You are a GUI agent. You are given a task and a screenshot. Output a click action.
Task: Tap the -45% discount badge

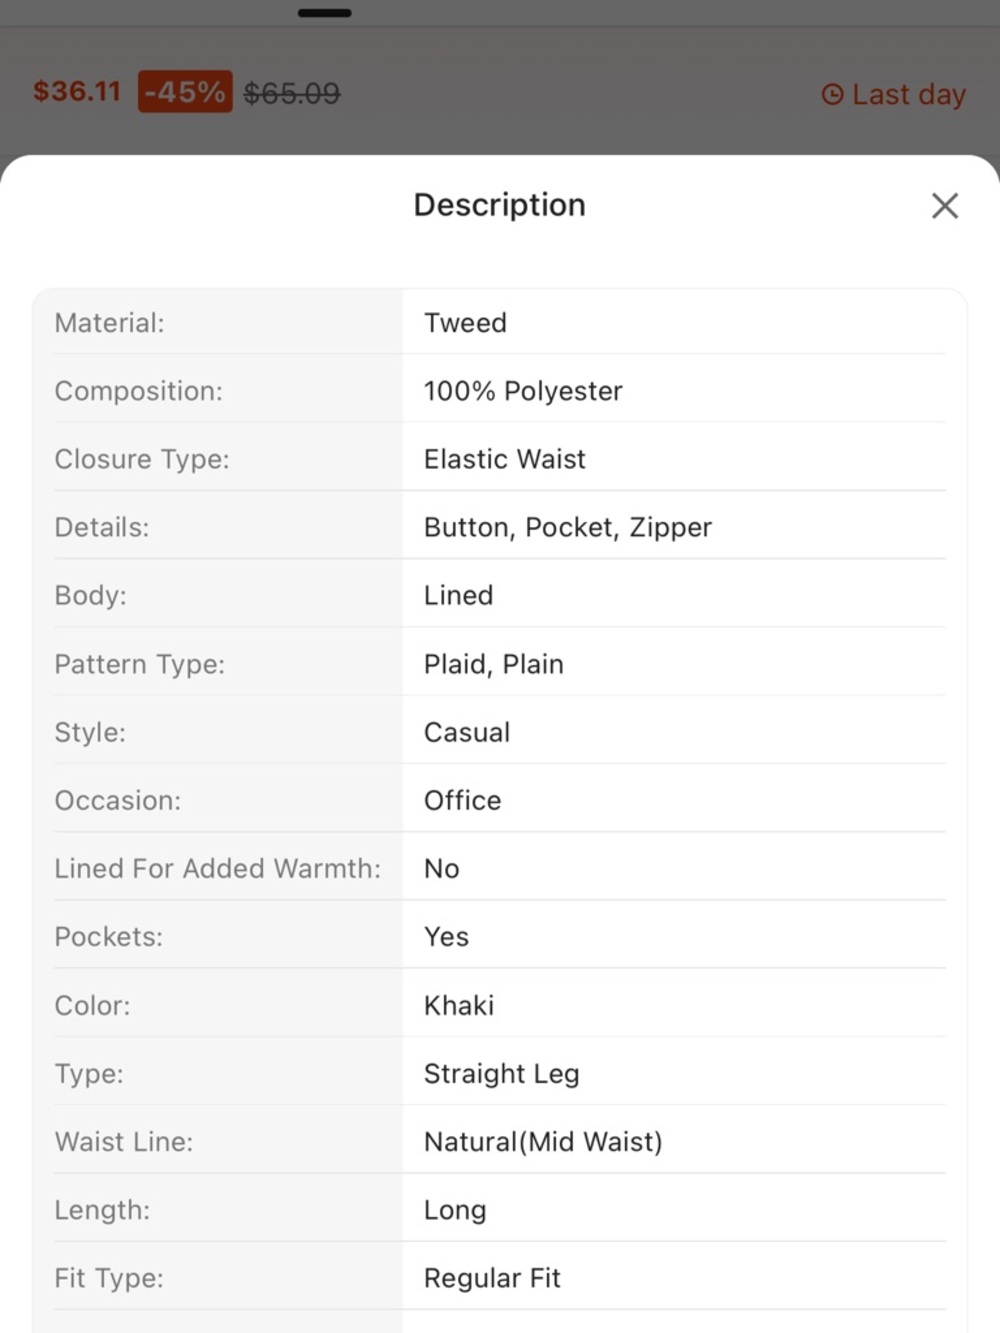(185, 92)
